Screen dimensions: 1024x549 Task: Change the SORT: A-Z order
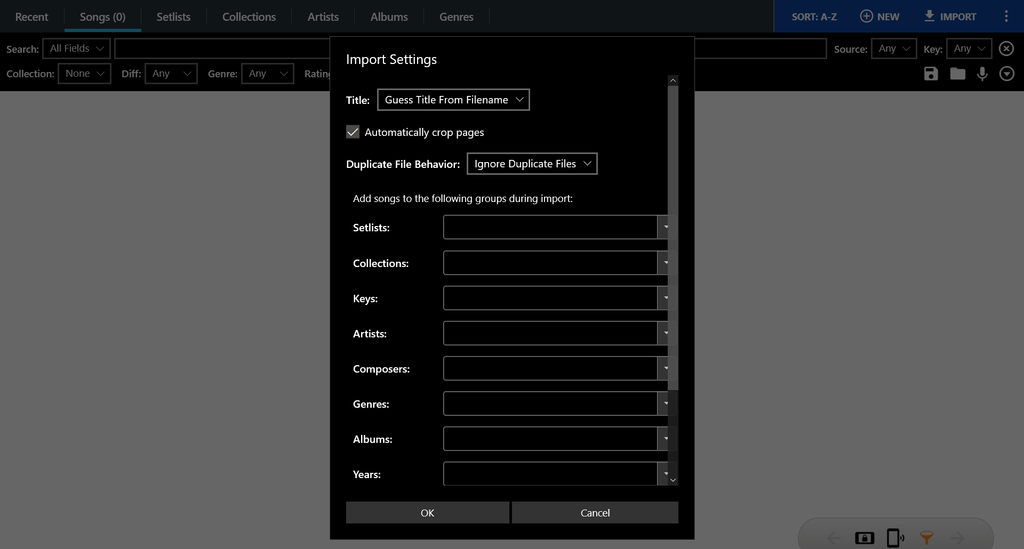[x=814, y=16]
